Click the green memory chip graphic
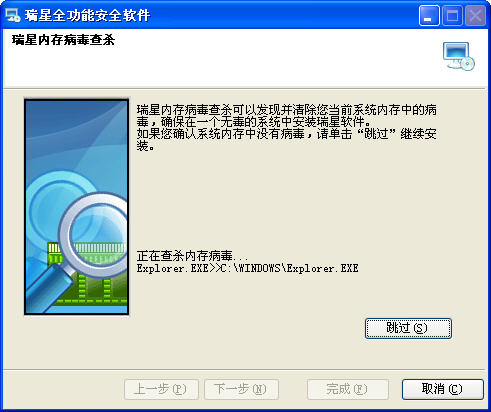491x412 pixels. [x=87, y=273]
